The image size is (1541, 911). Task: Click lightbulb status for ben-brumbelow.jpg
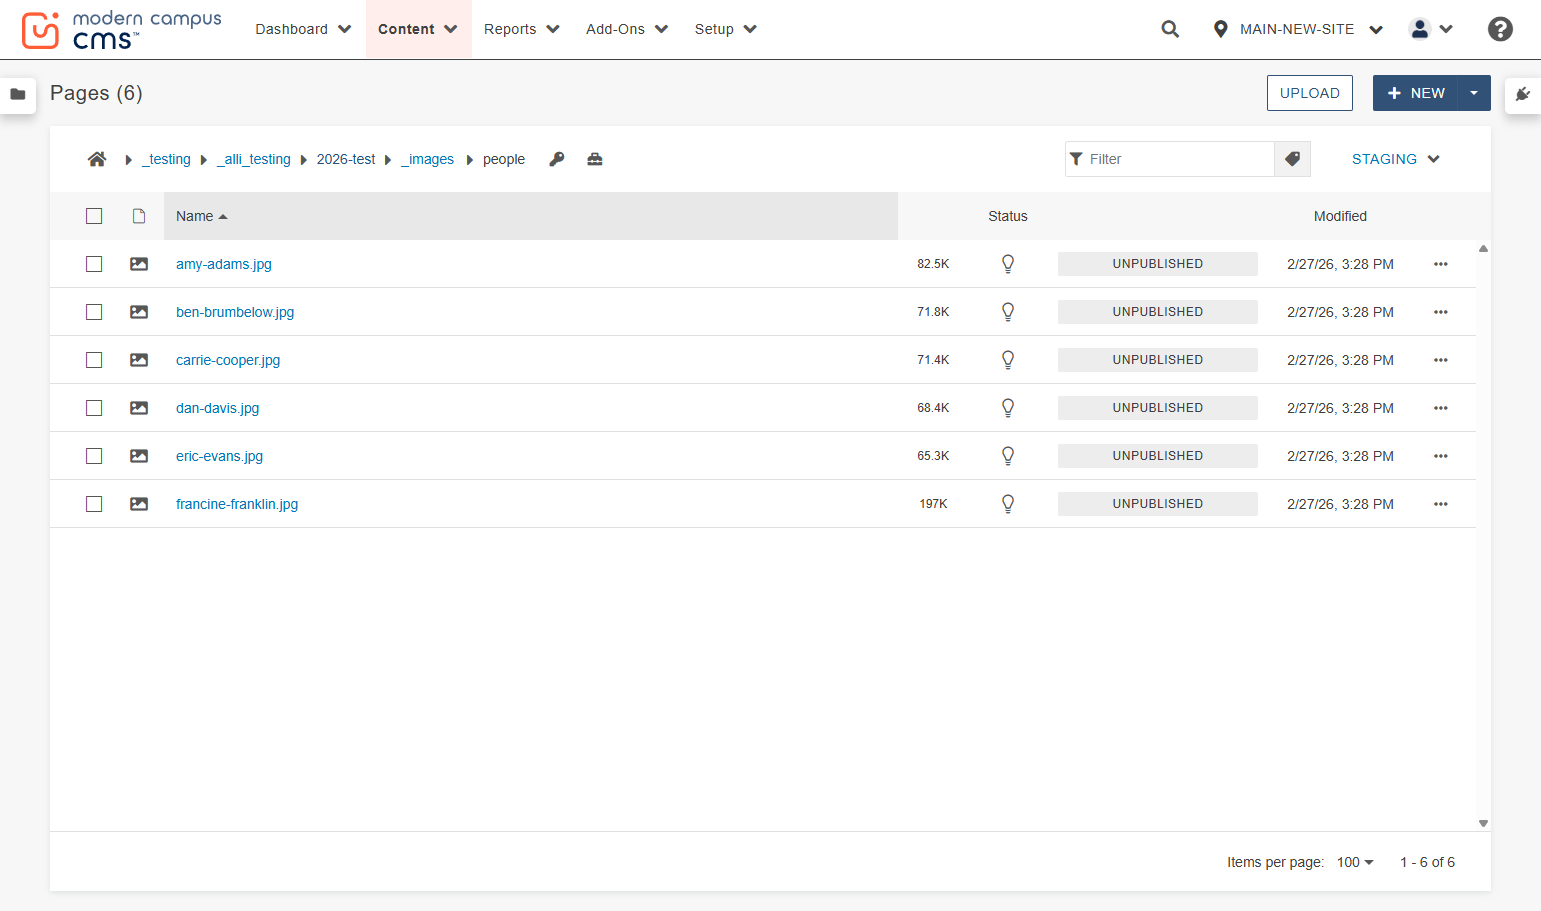click(1008, 312)
